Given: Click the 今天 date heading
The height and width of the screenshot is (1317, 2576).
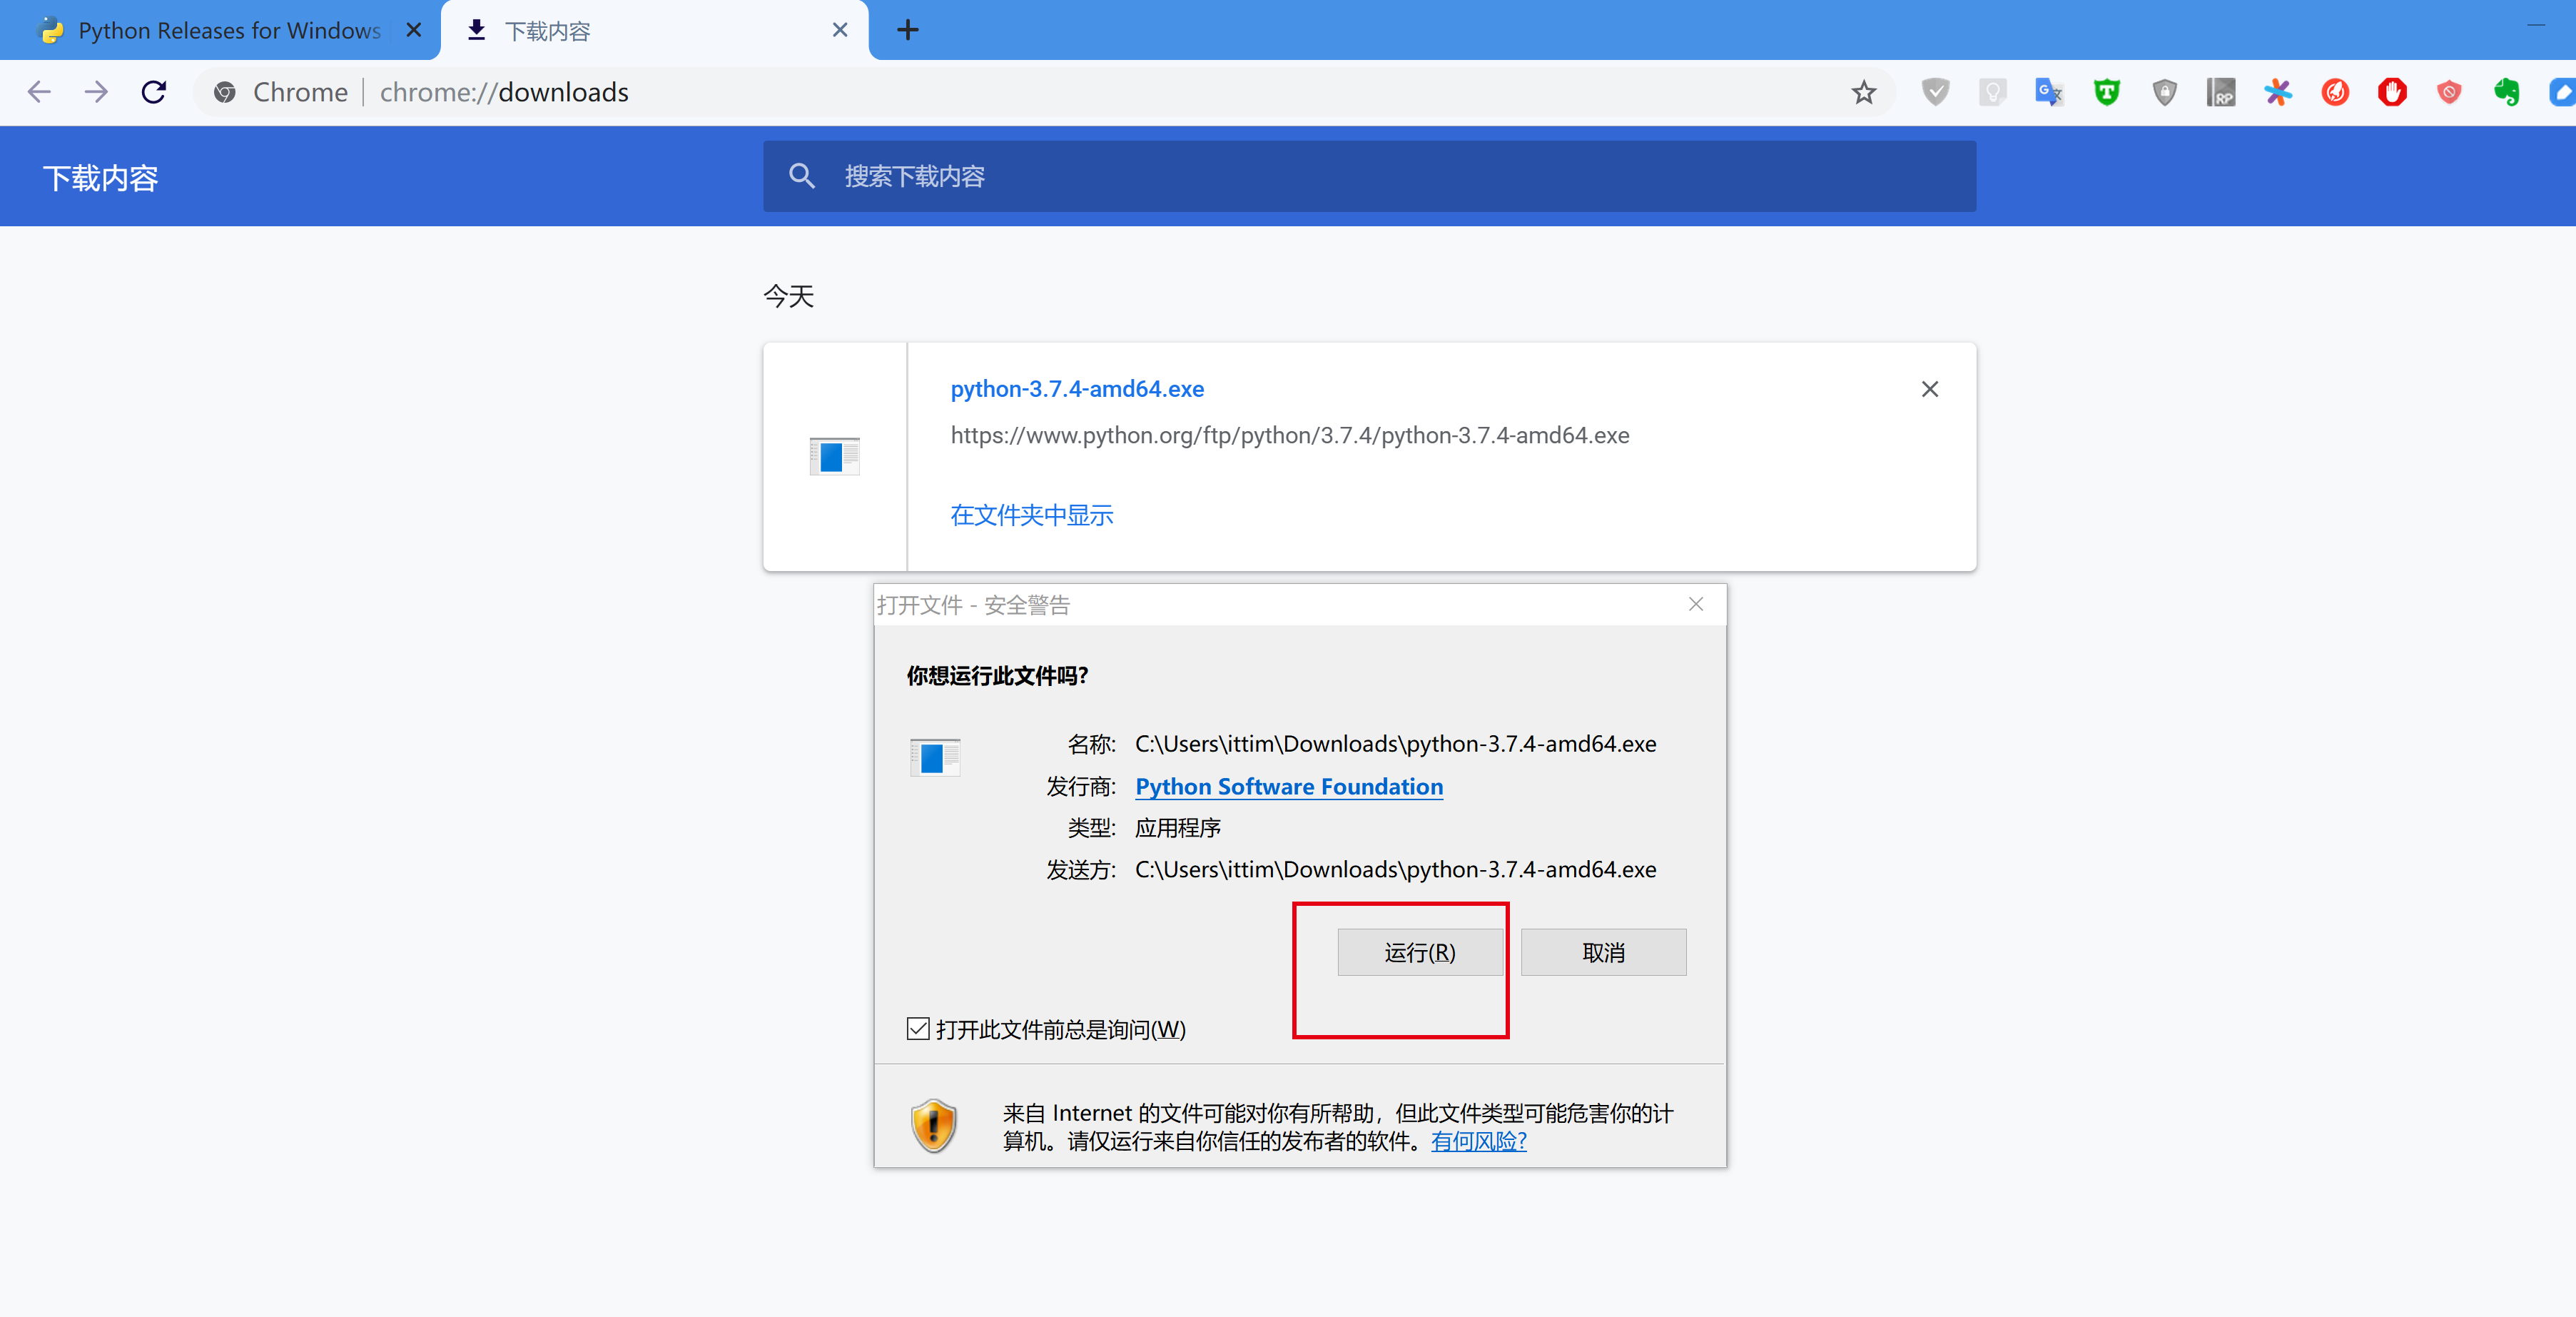Looking at the screenshot, I should click(789, 296).
